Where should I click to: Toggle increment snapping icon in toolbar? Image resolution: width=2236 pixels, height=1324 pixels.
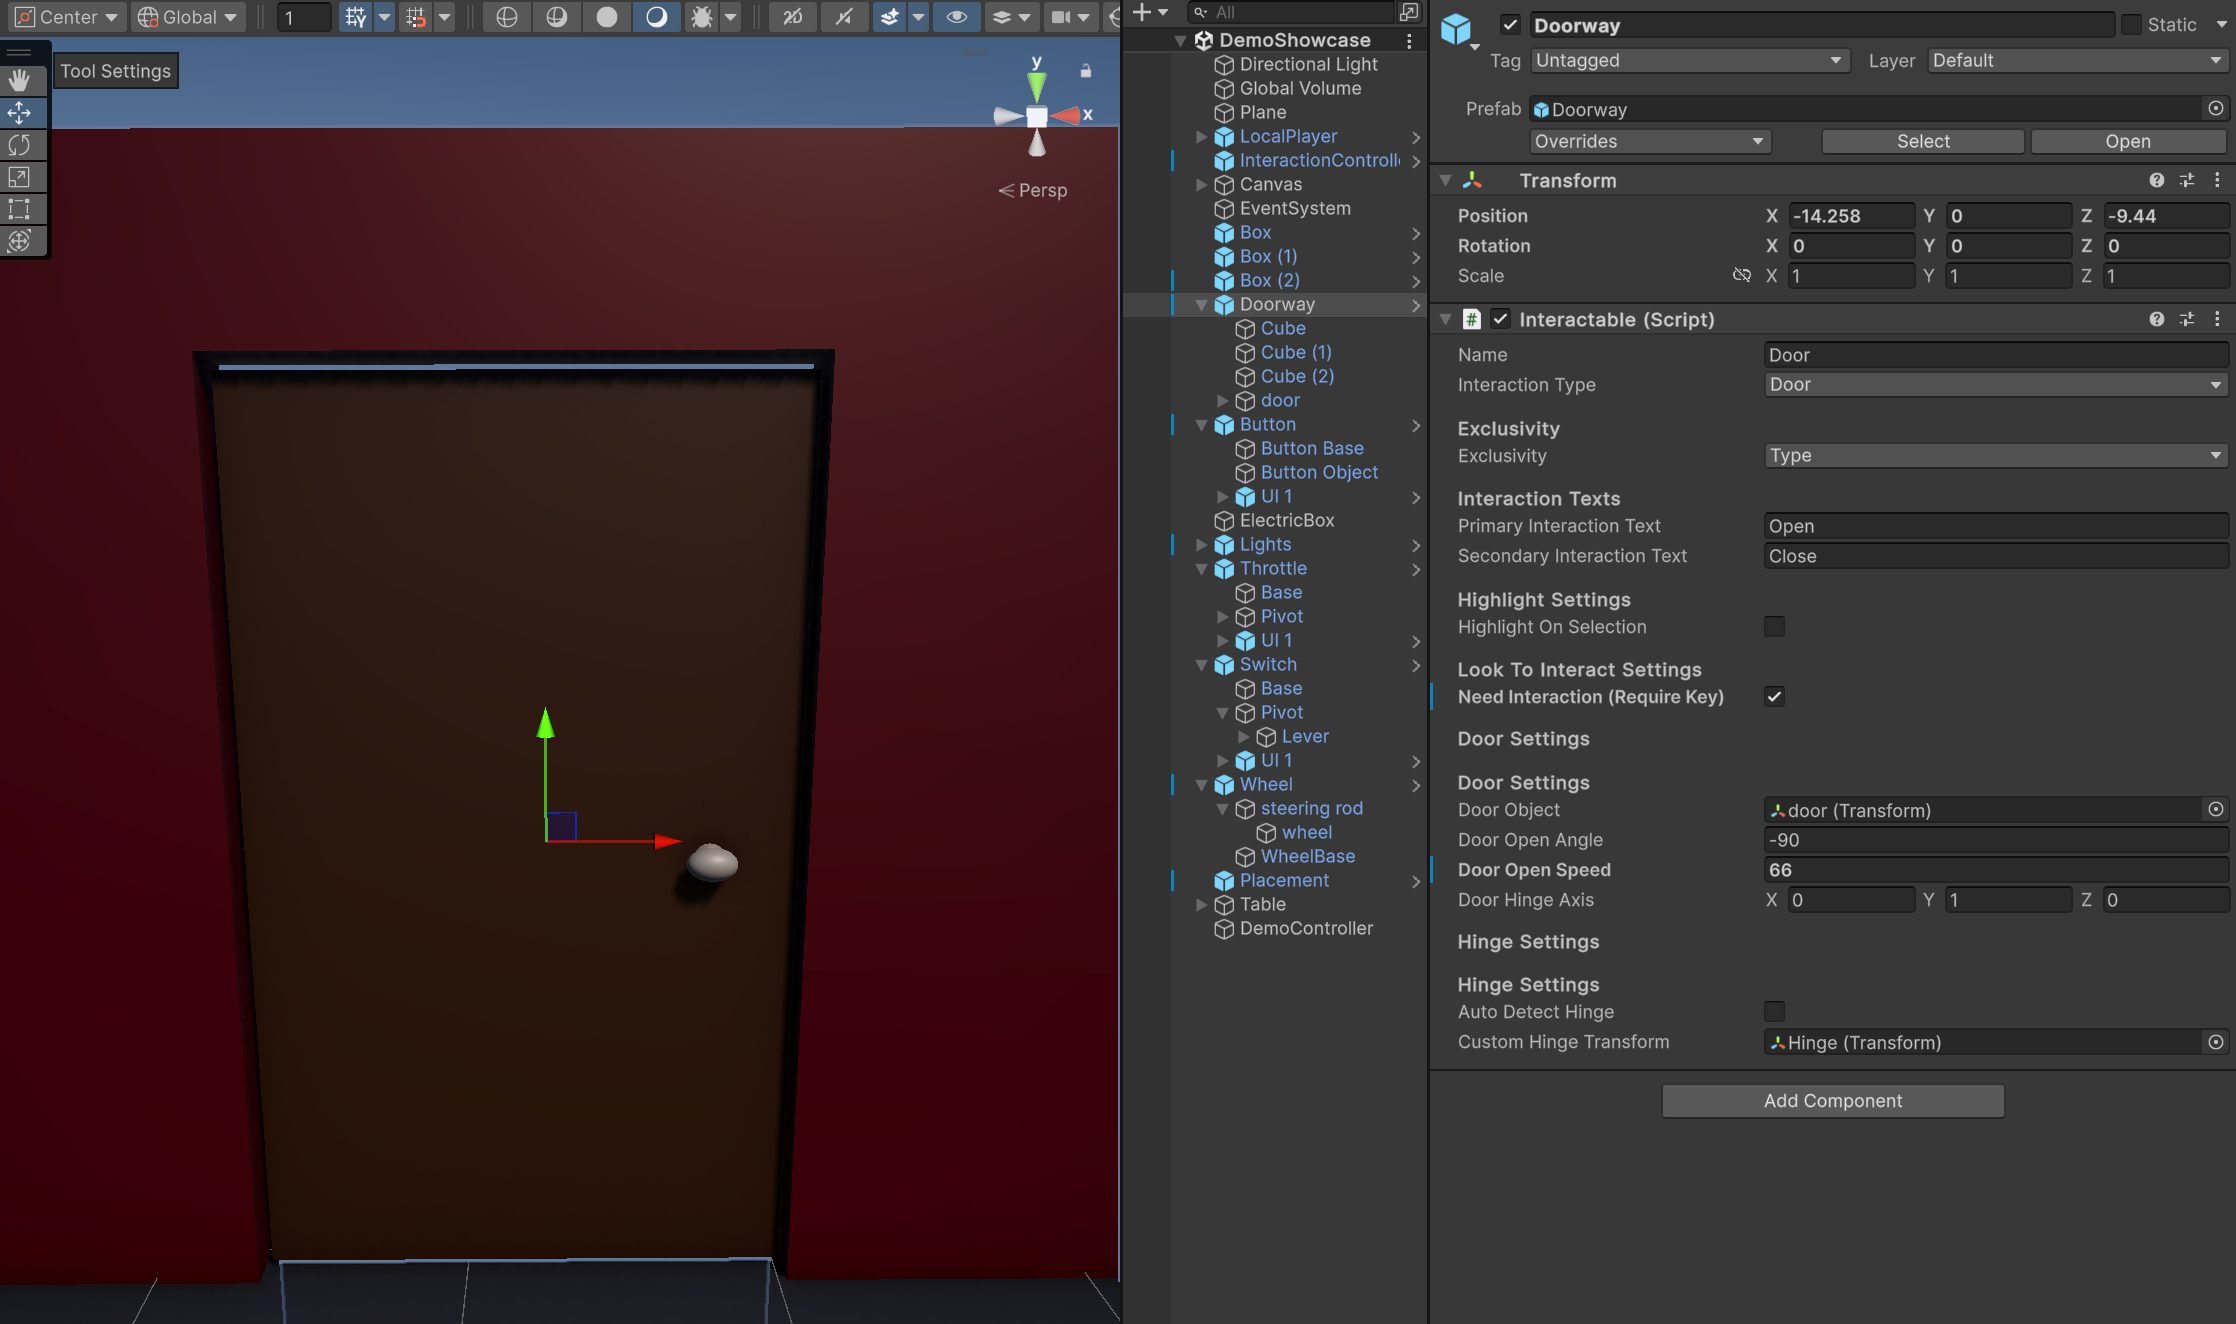point(416,17)
